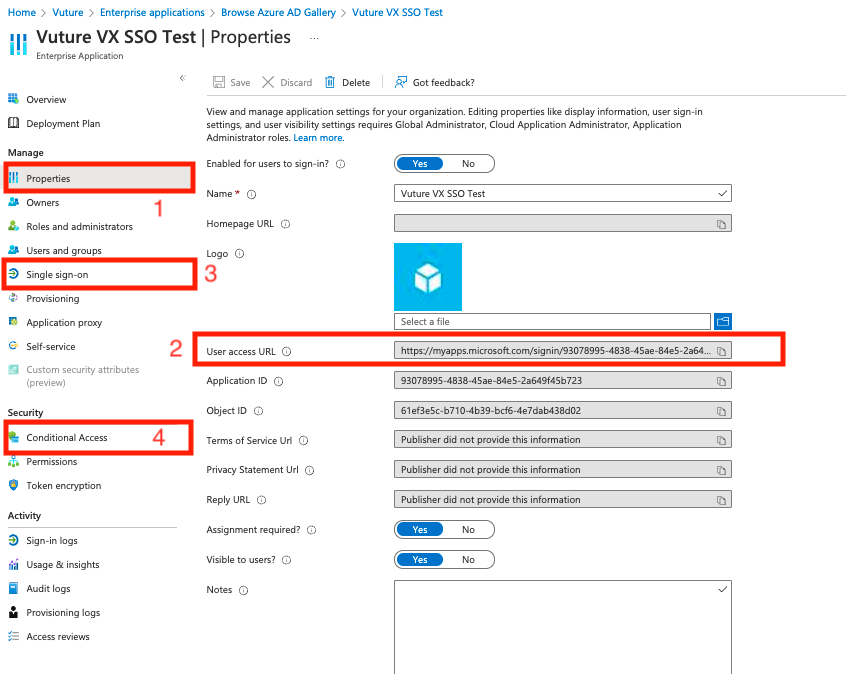
Task: Open Provisioning in the sidebar
Action: (52, 298)
